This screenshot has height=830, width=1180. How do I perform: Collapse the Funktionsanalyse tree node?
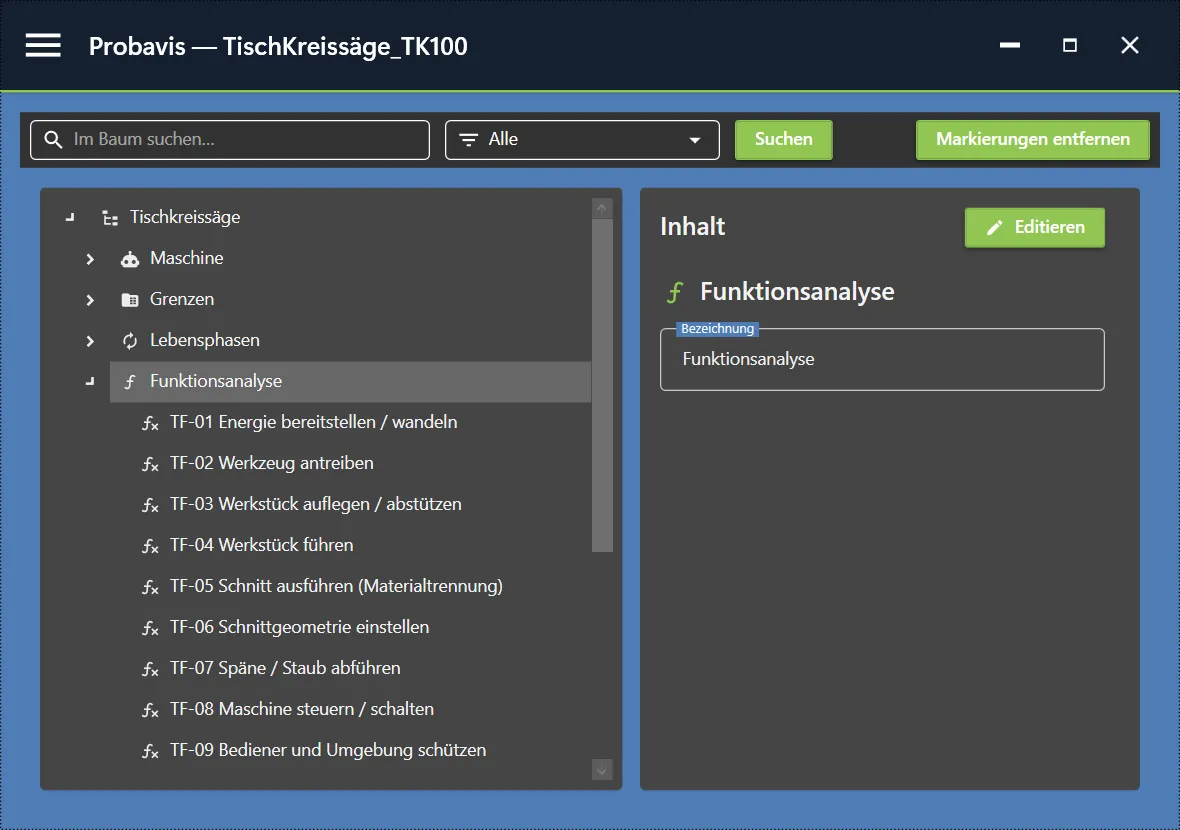[90, 382]
